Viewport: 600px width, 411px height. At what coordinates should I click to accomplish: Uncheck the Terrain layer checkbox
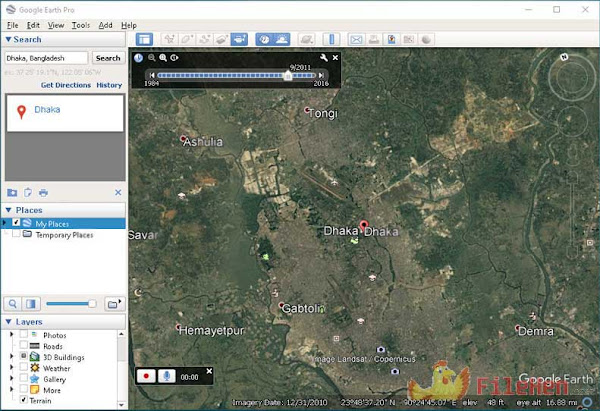tap(23, 400)
